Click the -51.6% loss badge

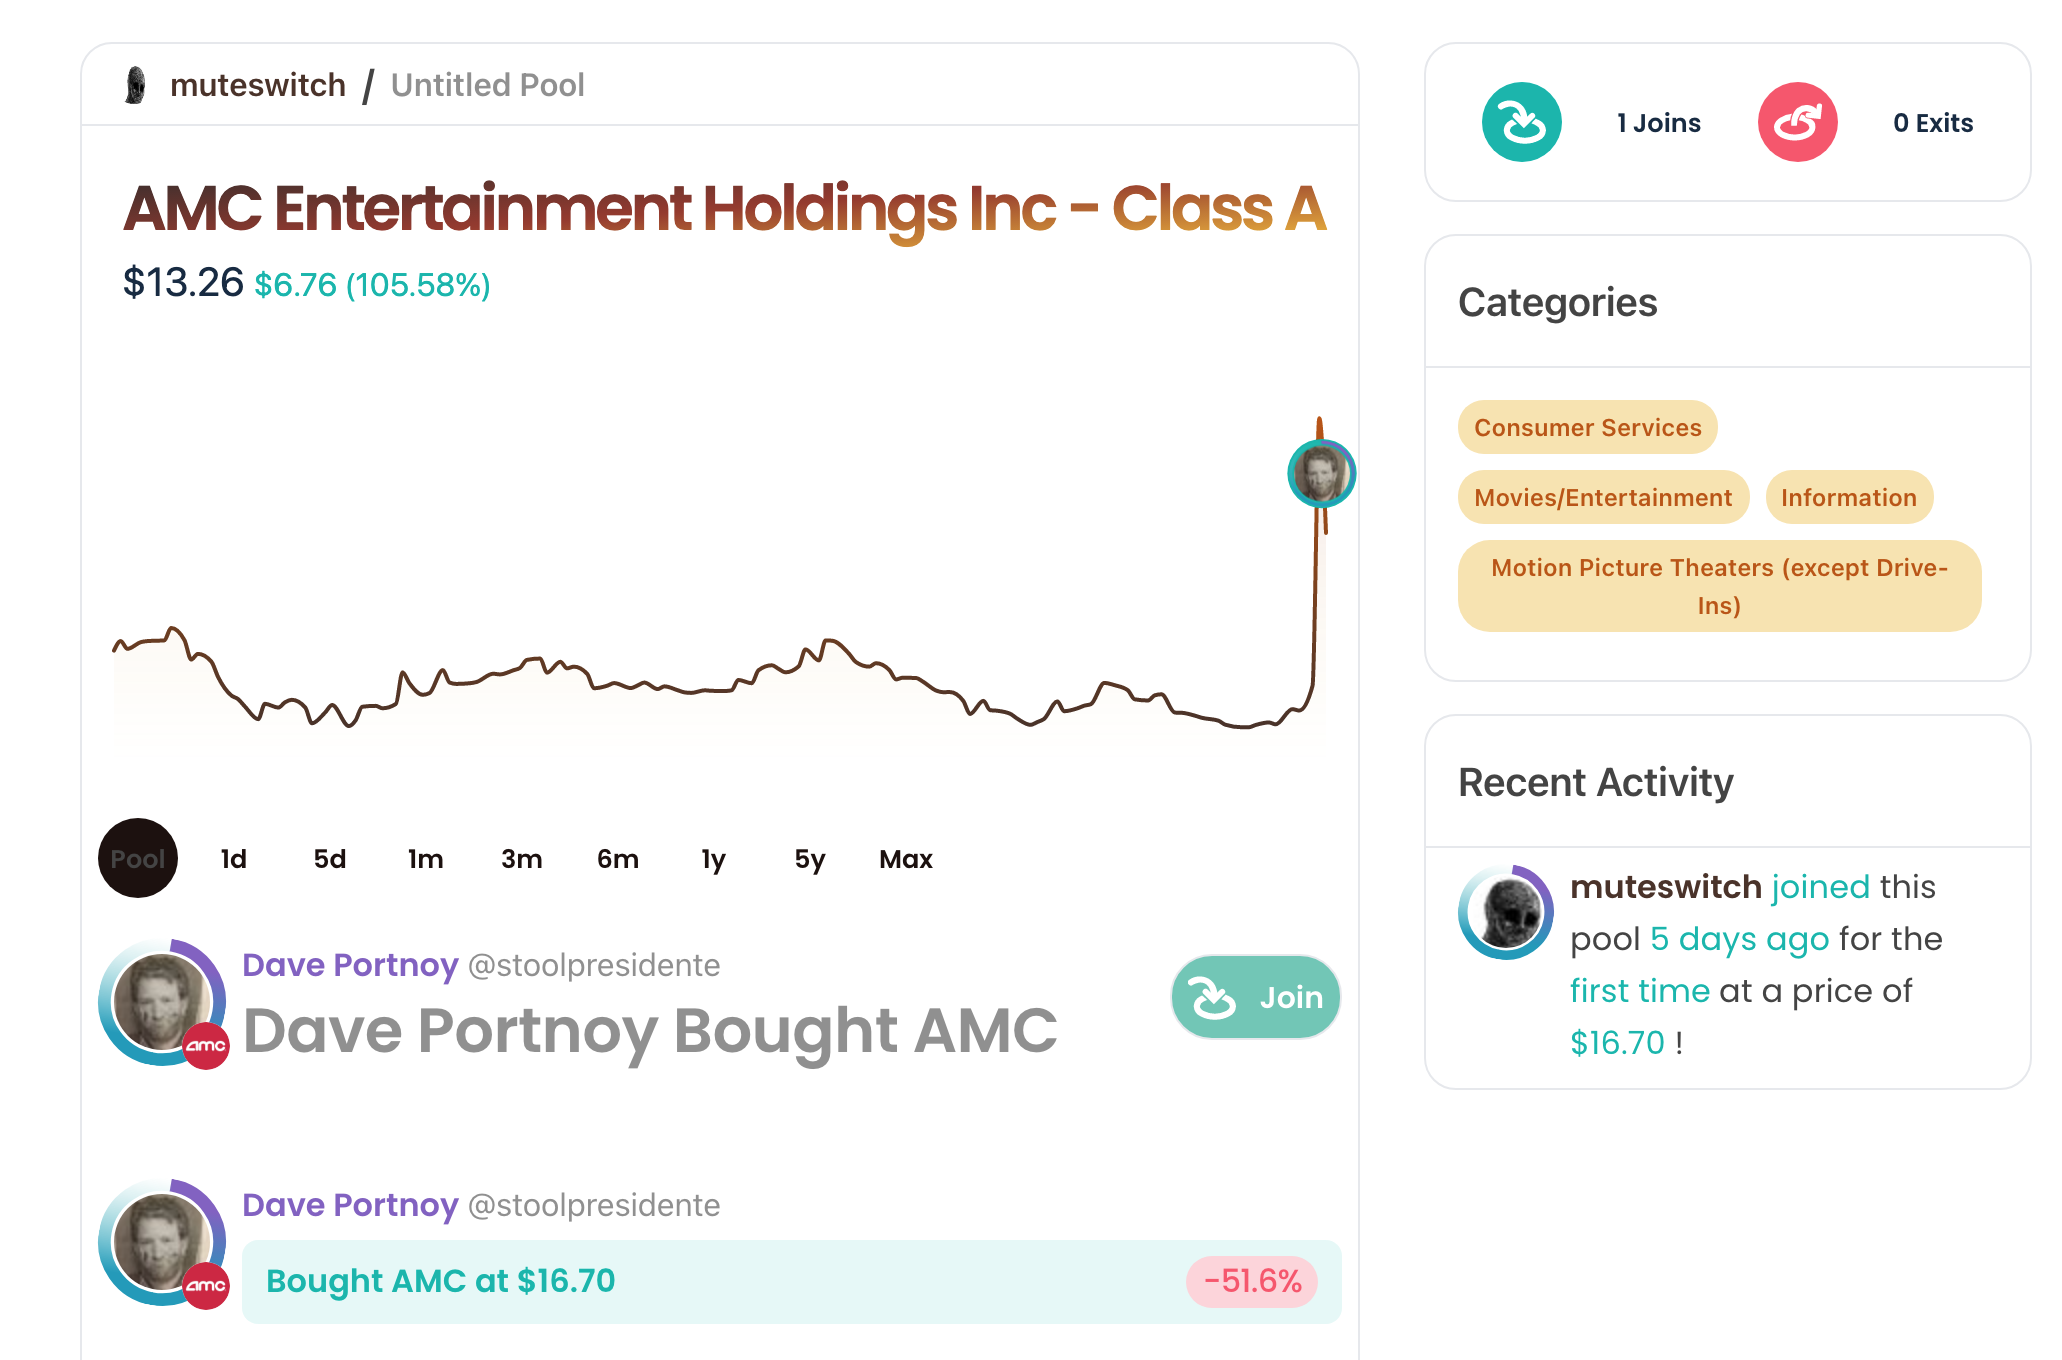[x=1252, y=1281]
